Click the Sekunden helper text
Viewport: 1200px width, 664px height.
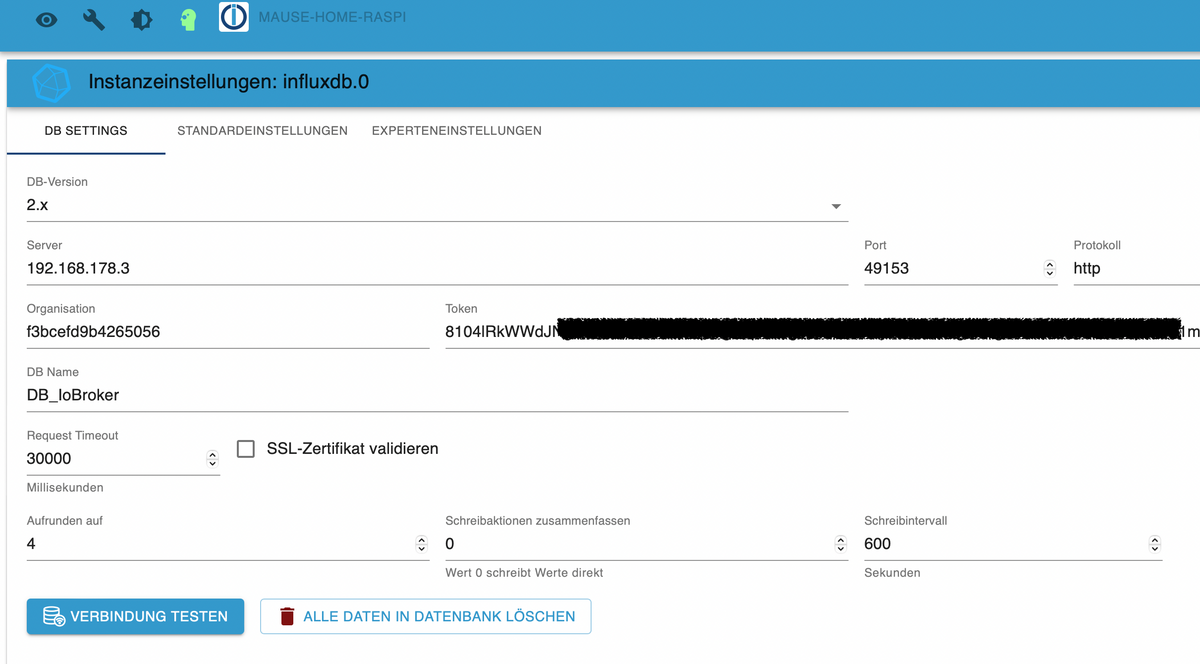[x=892, y=573]
